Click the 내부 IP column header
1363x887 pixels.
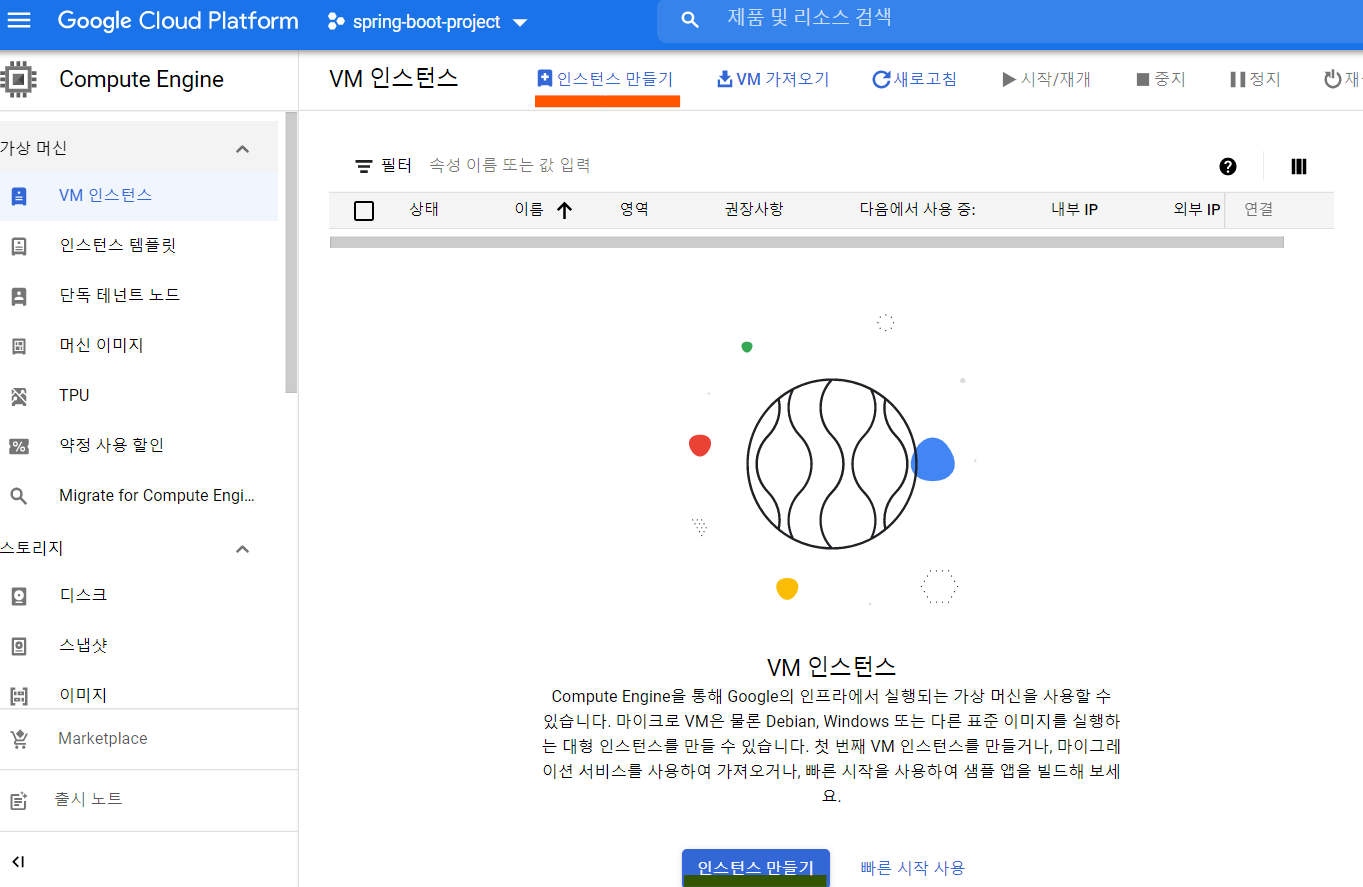point(1074,210)
